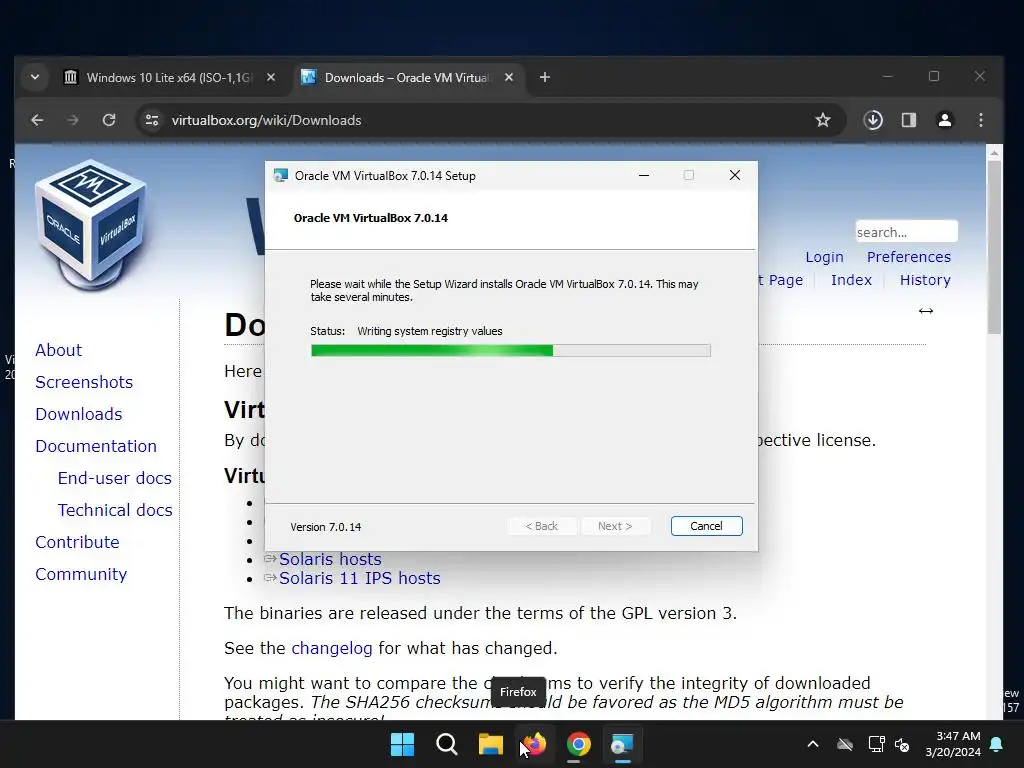Click the muted volume tray icon
Screen dimensions: 1024x768
[902, 744]
